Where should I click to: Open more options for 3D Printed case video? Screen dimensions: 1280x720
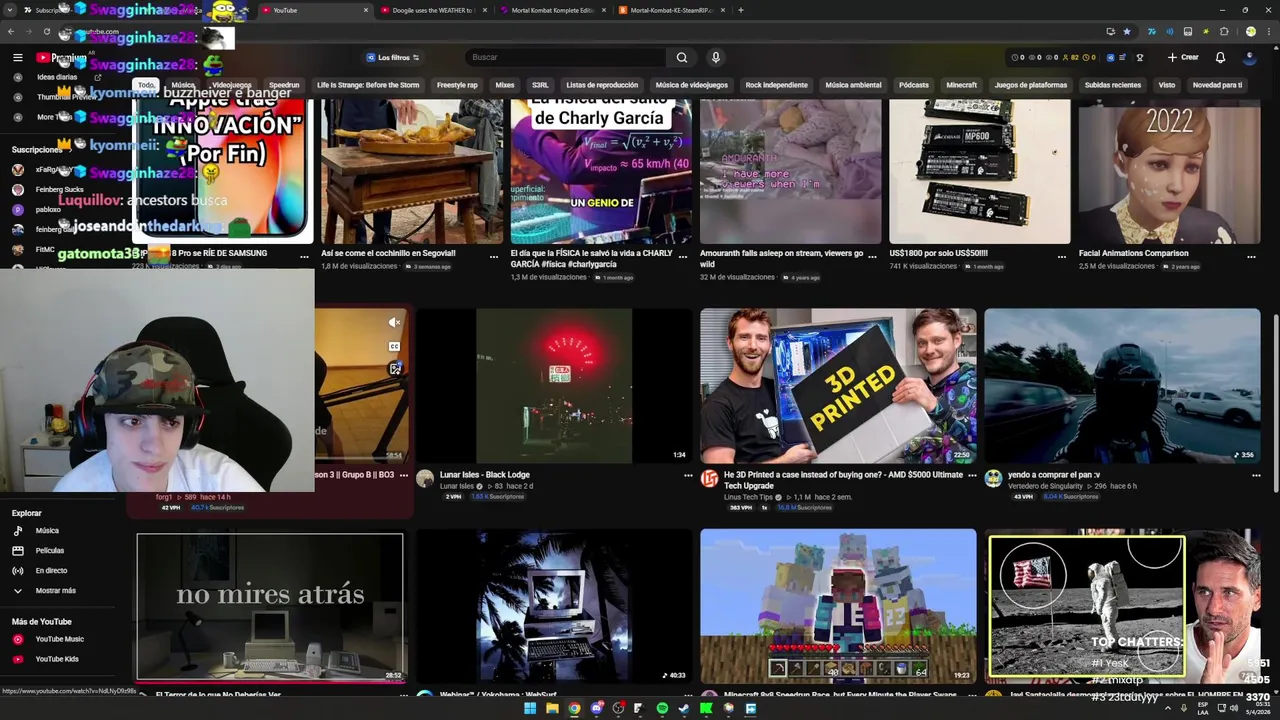972,476
